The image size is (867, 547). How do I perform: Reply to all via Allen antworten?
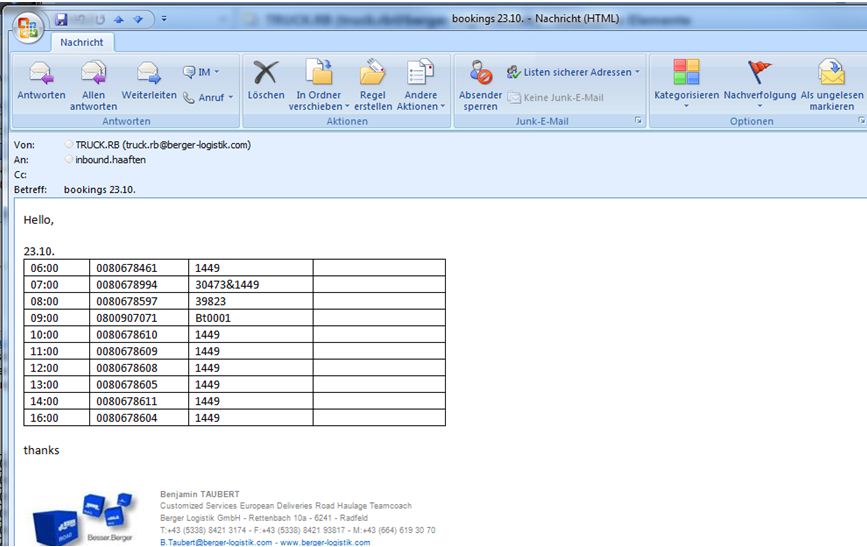coord(93,85)
